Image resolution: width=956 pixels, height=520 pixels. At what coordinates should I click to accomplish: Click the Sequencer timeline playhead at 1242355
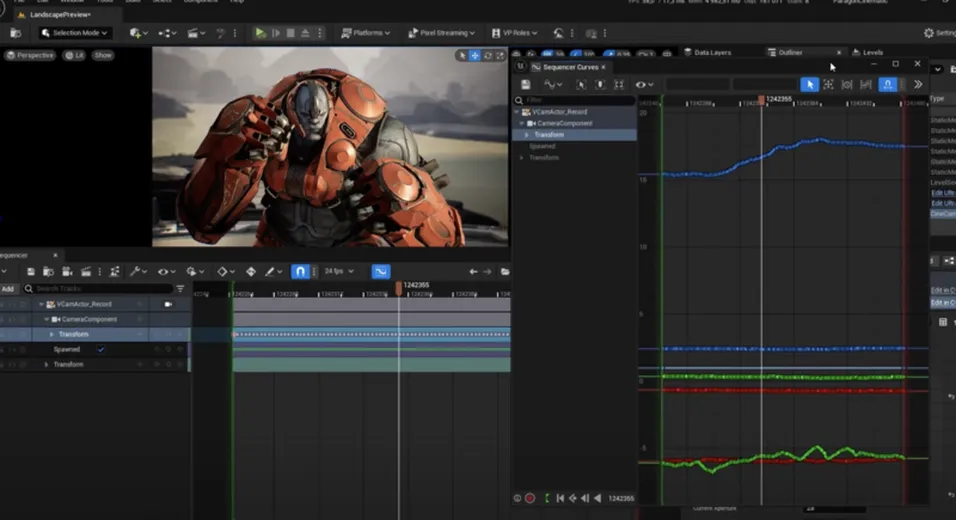[x=399, y=288]
